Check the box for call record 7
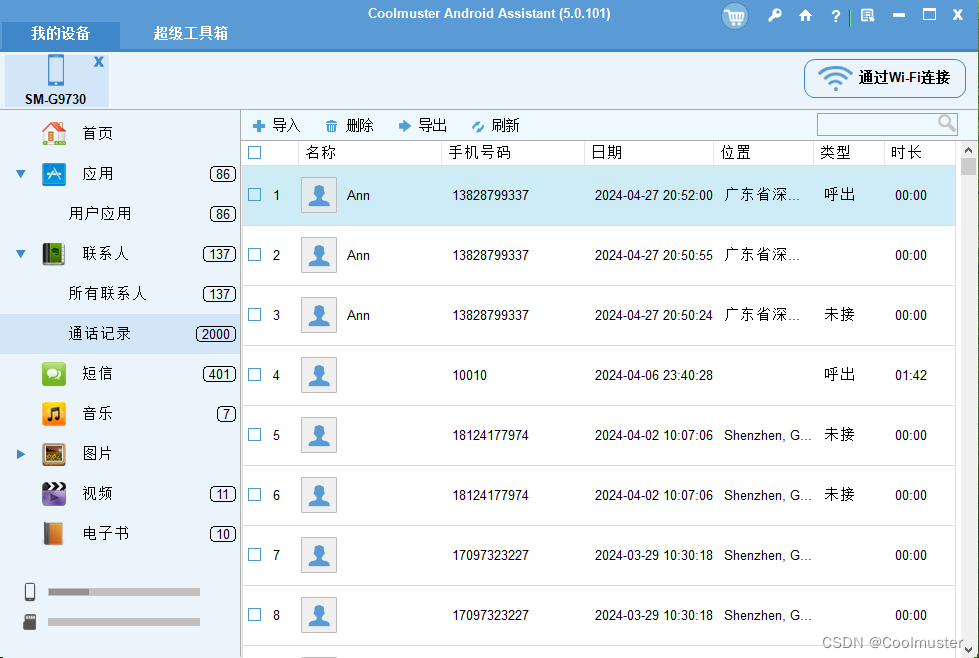979x658 pixels. tap(255, 554)
